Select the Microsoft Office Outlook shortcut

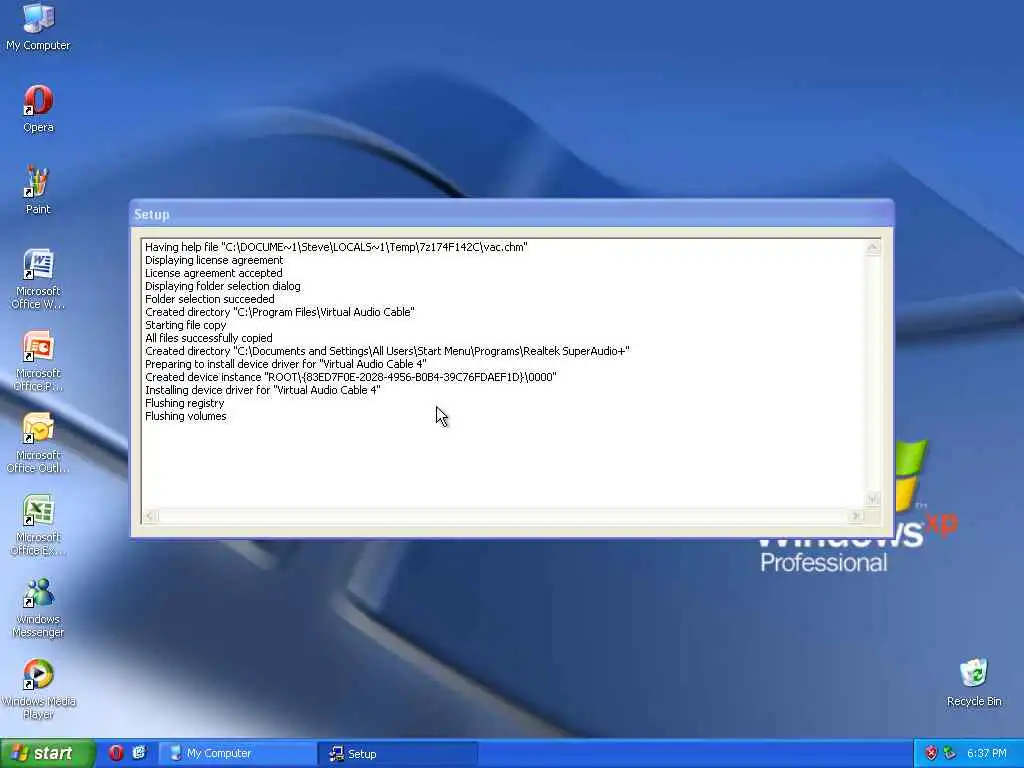[38, 443]
